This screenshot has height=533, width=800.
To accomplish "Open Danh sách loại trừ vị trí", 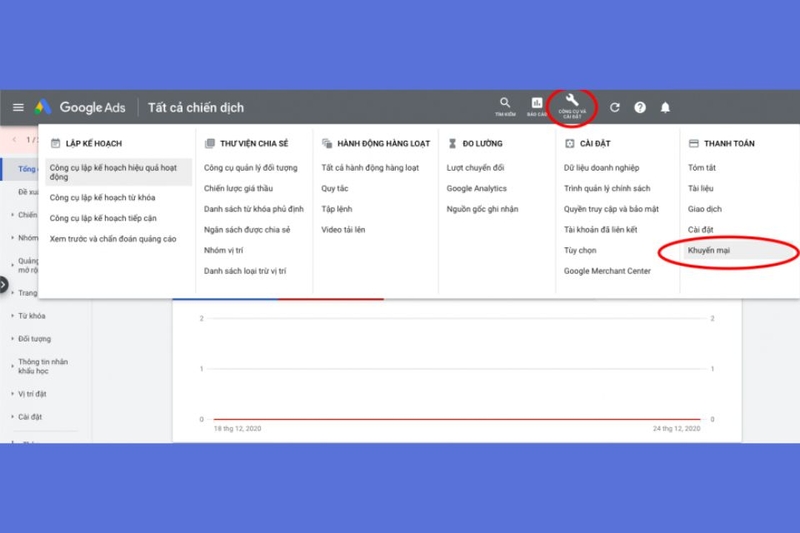I will pyautogui.click(x=245, y=271).
